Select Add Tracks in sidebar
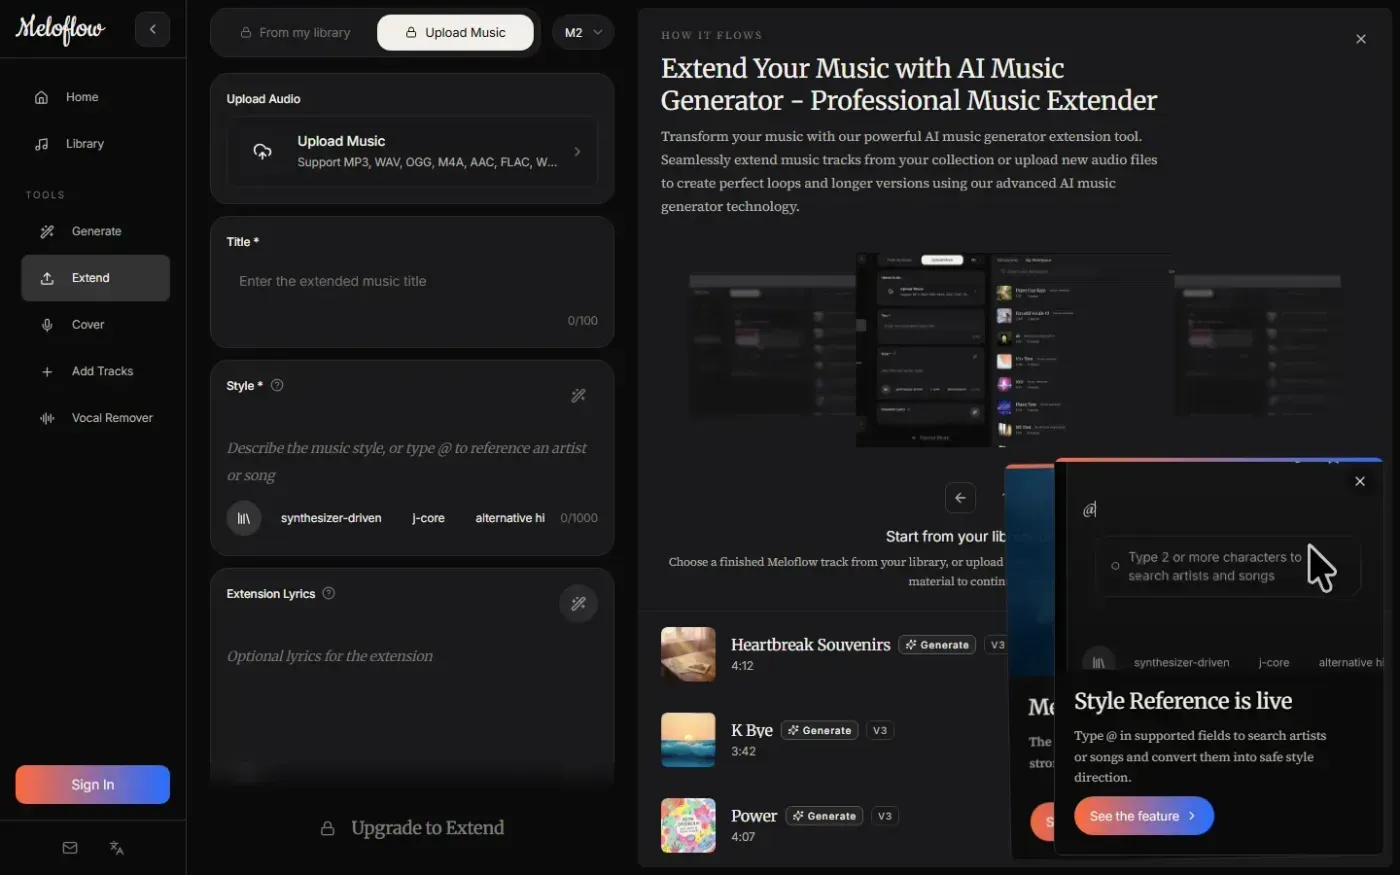Screen dimensions: 1400x875 [95, 371]
